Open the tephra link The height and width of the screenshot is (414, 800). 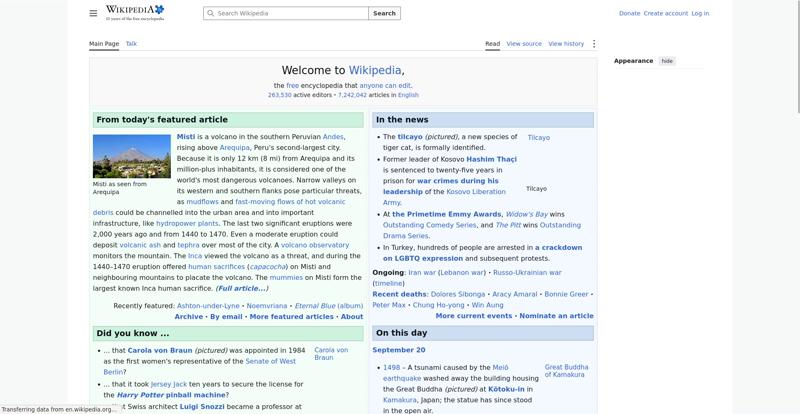click(188, 245)
